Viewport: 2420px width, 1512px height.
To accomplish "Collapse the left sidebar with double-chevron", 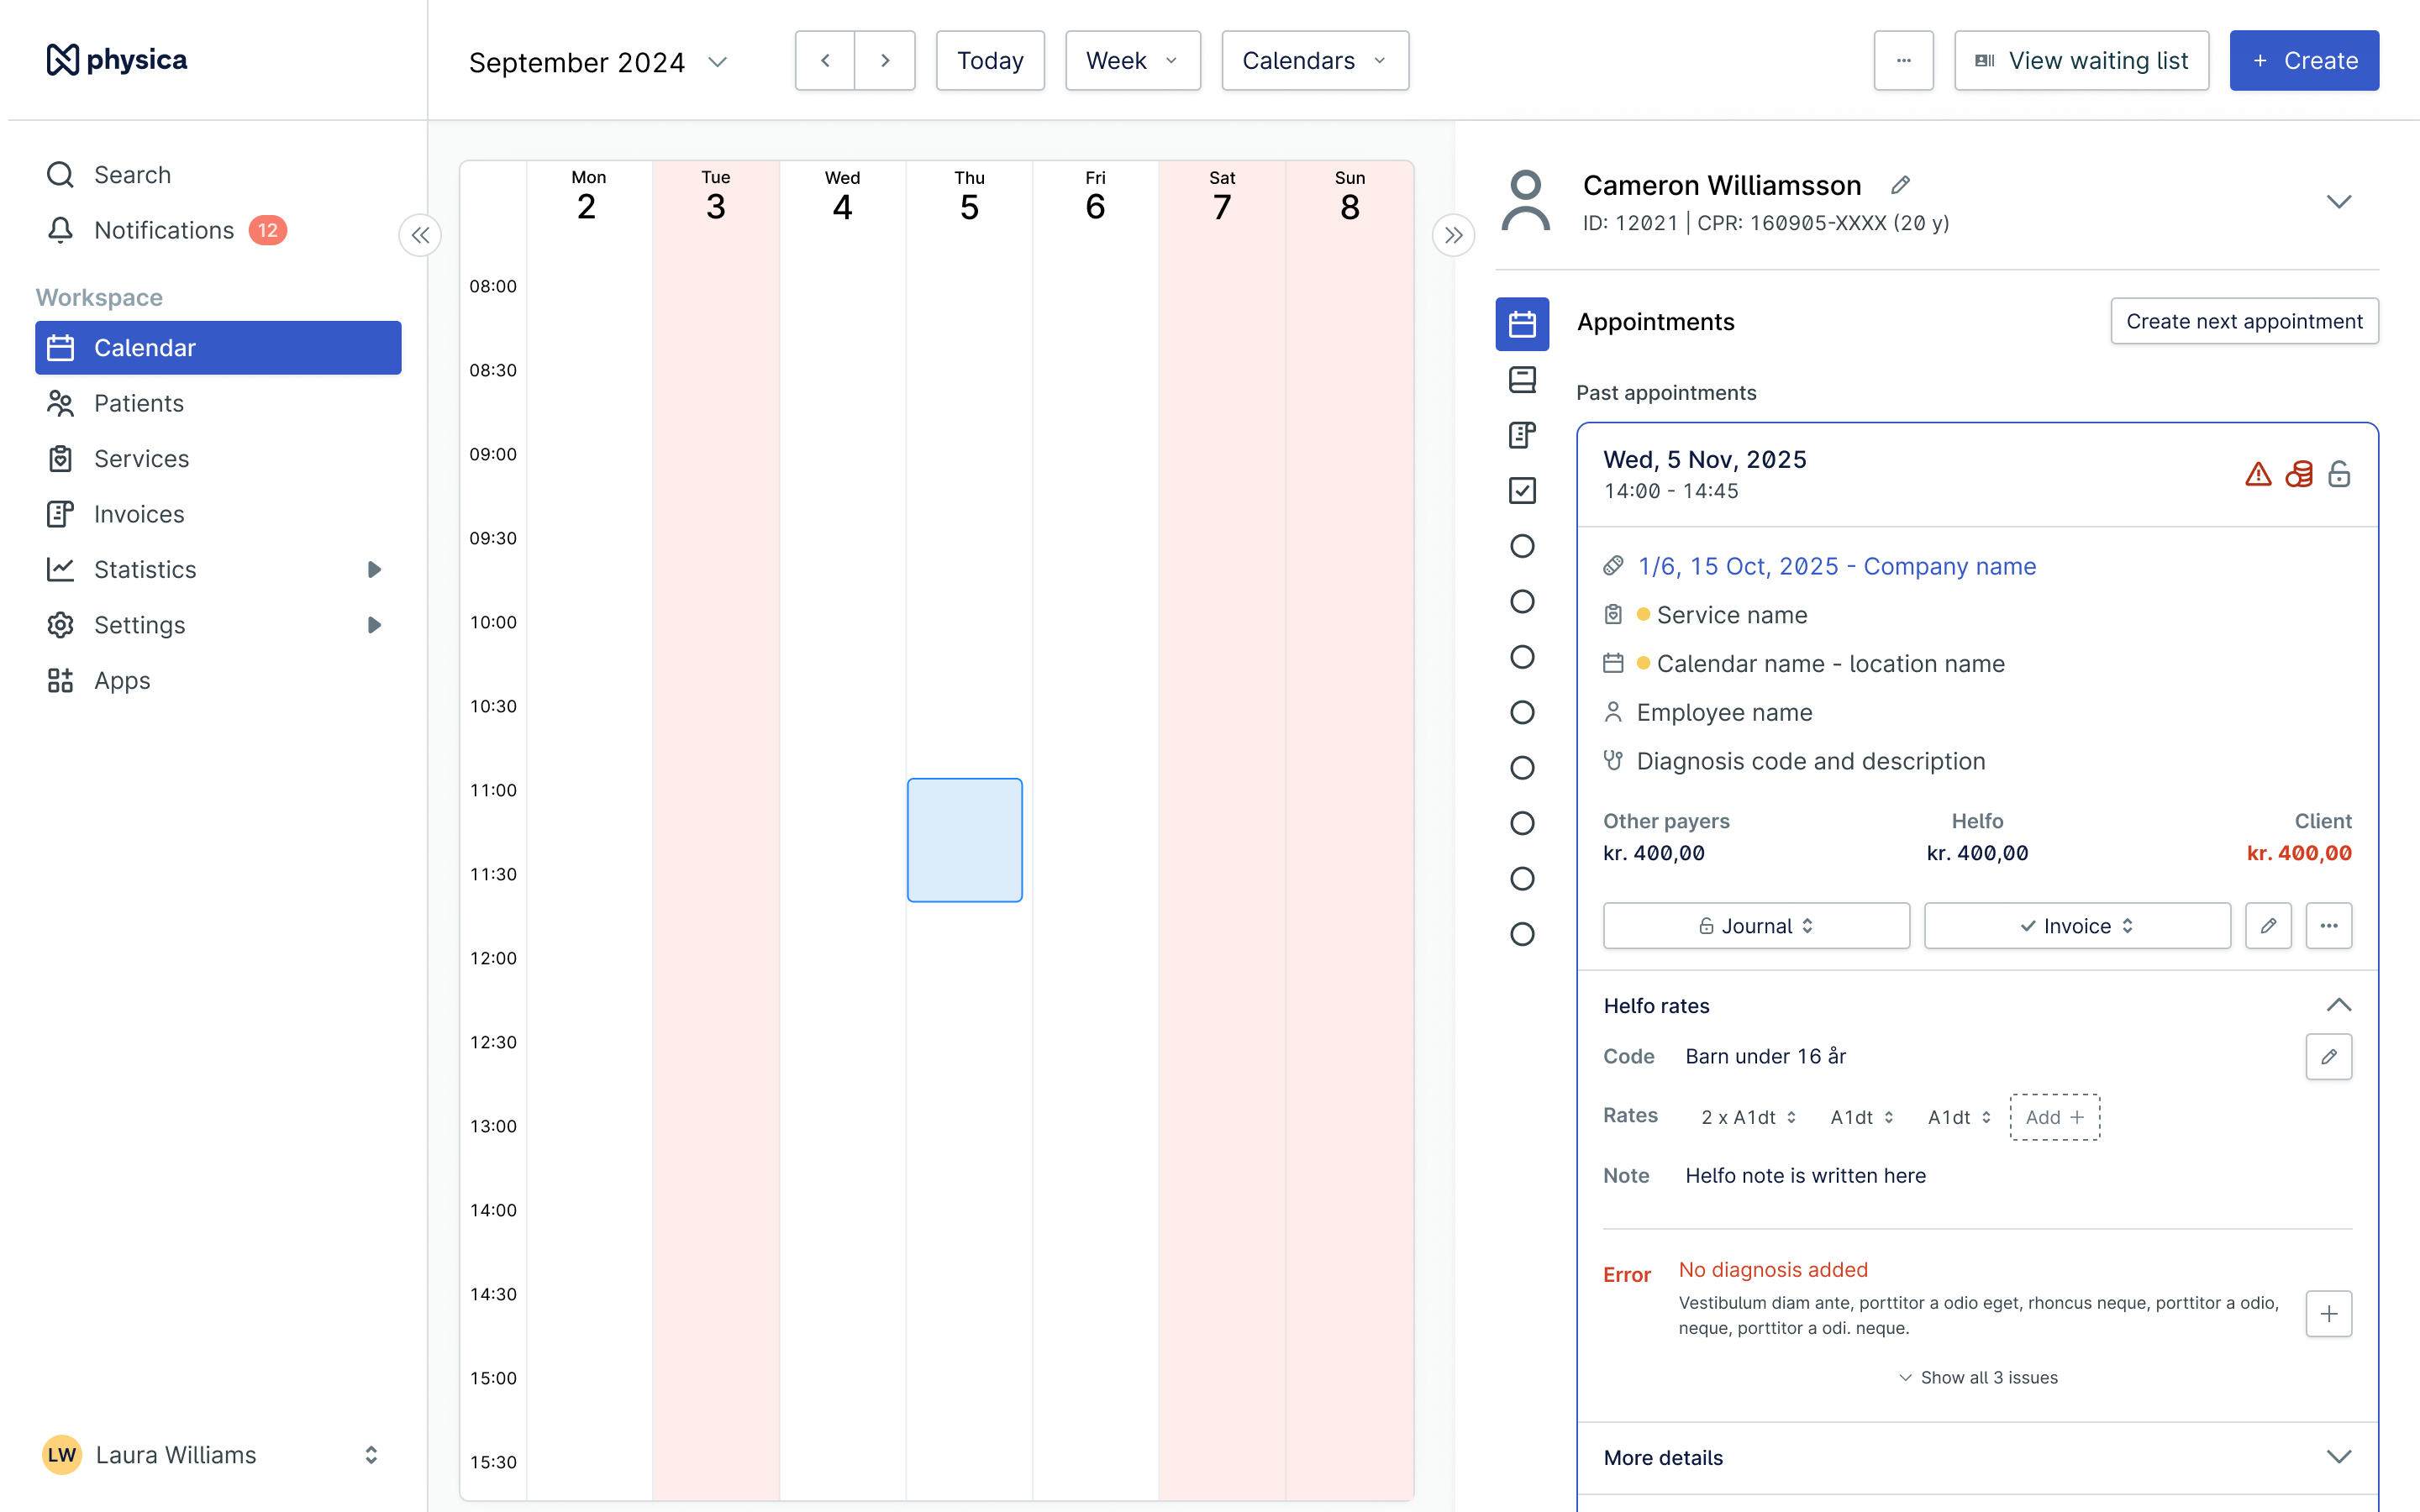I will coord(420,235).
